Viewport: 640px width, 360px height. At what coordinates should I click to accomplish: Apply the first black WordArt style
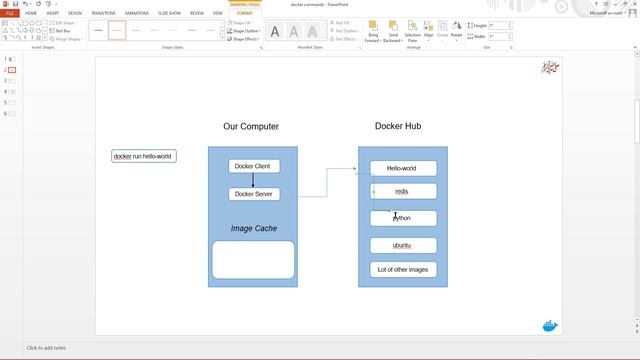(275, 31)
